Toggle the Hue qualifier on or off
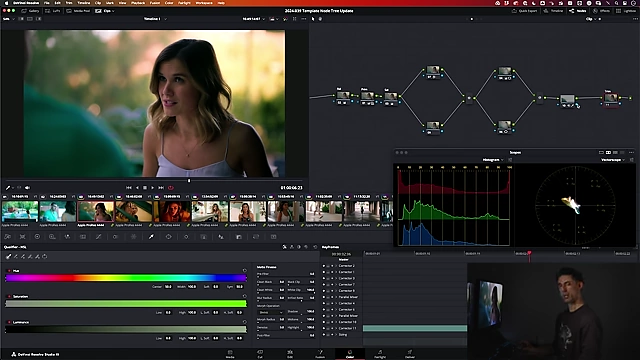The height and width of the screenshot is (360, 640). point(9,271)
